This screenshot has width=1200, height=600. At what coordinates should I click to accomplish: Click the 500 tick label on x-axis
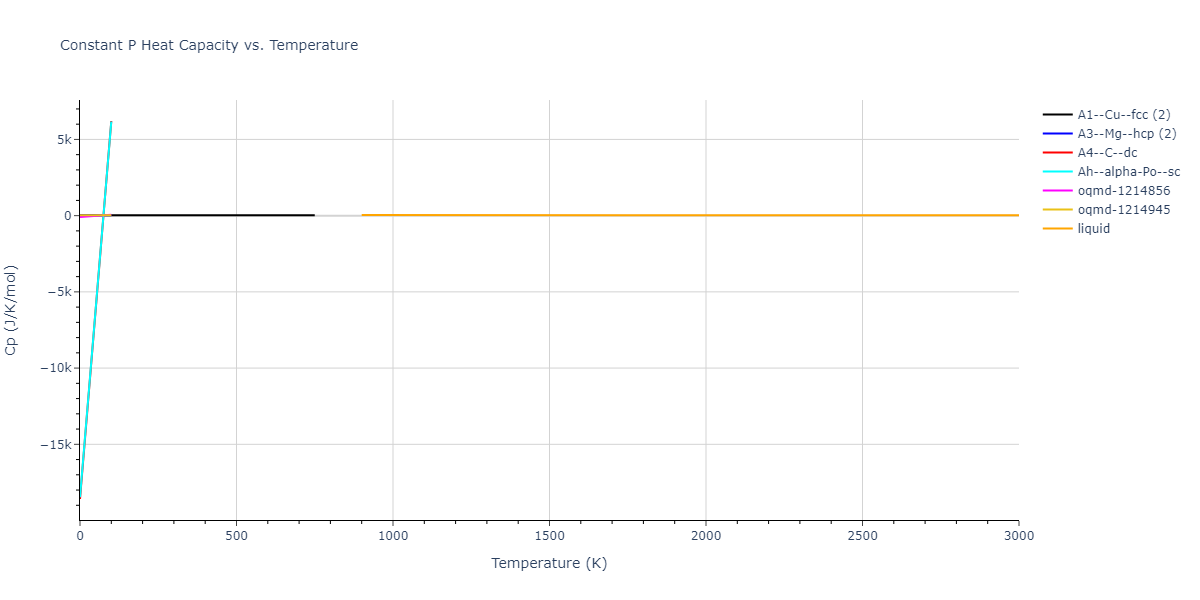click(236, 536)
